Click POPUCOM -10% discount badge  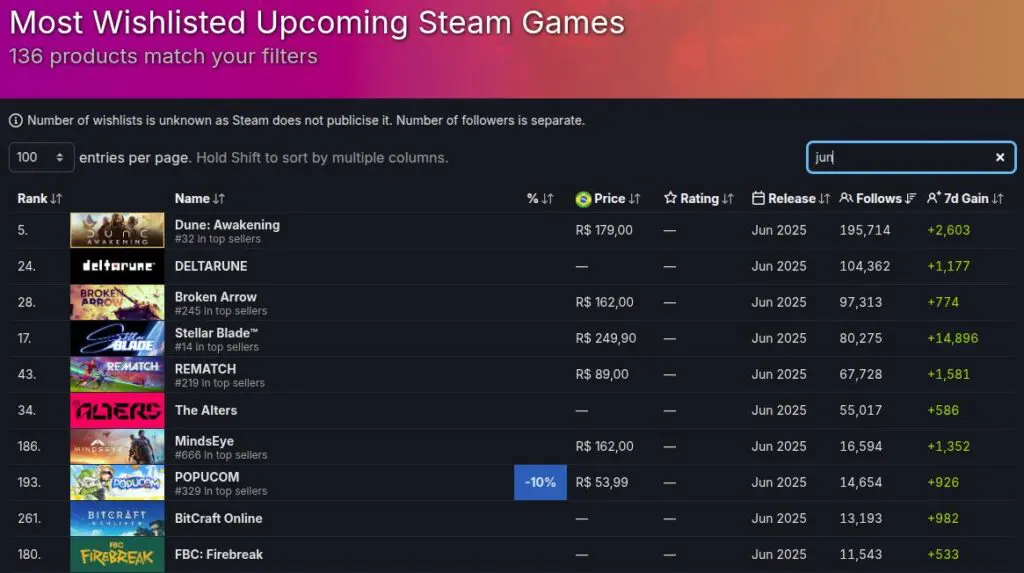[541, 482]
